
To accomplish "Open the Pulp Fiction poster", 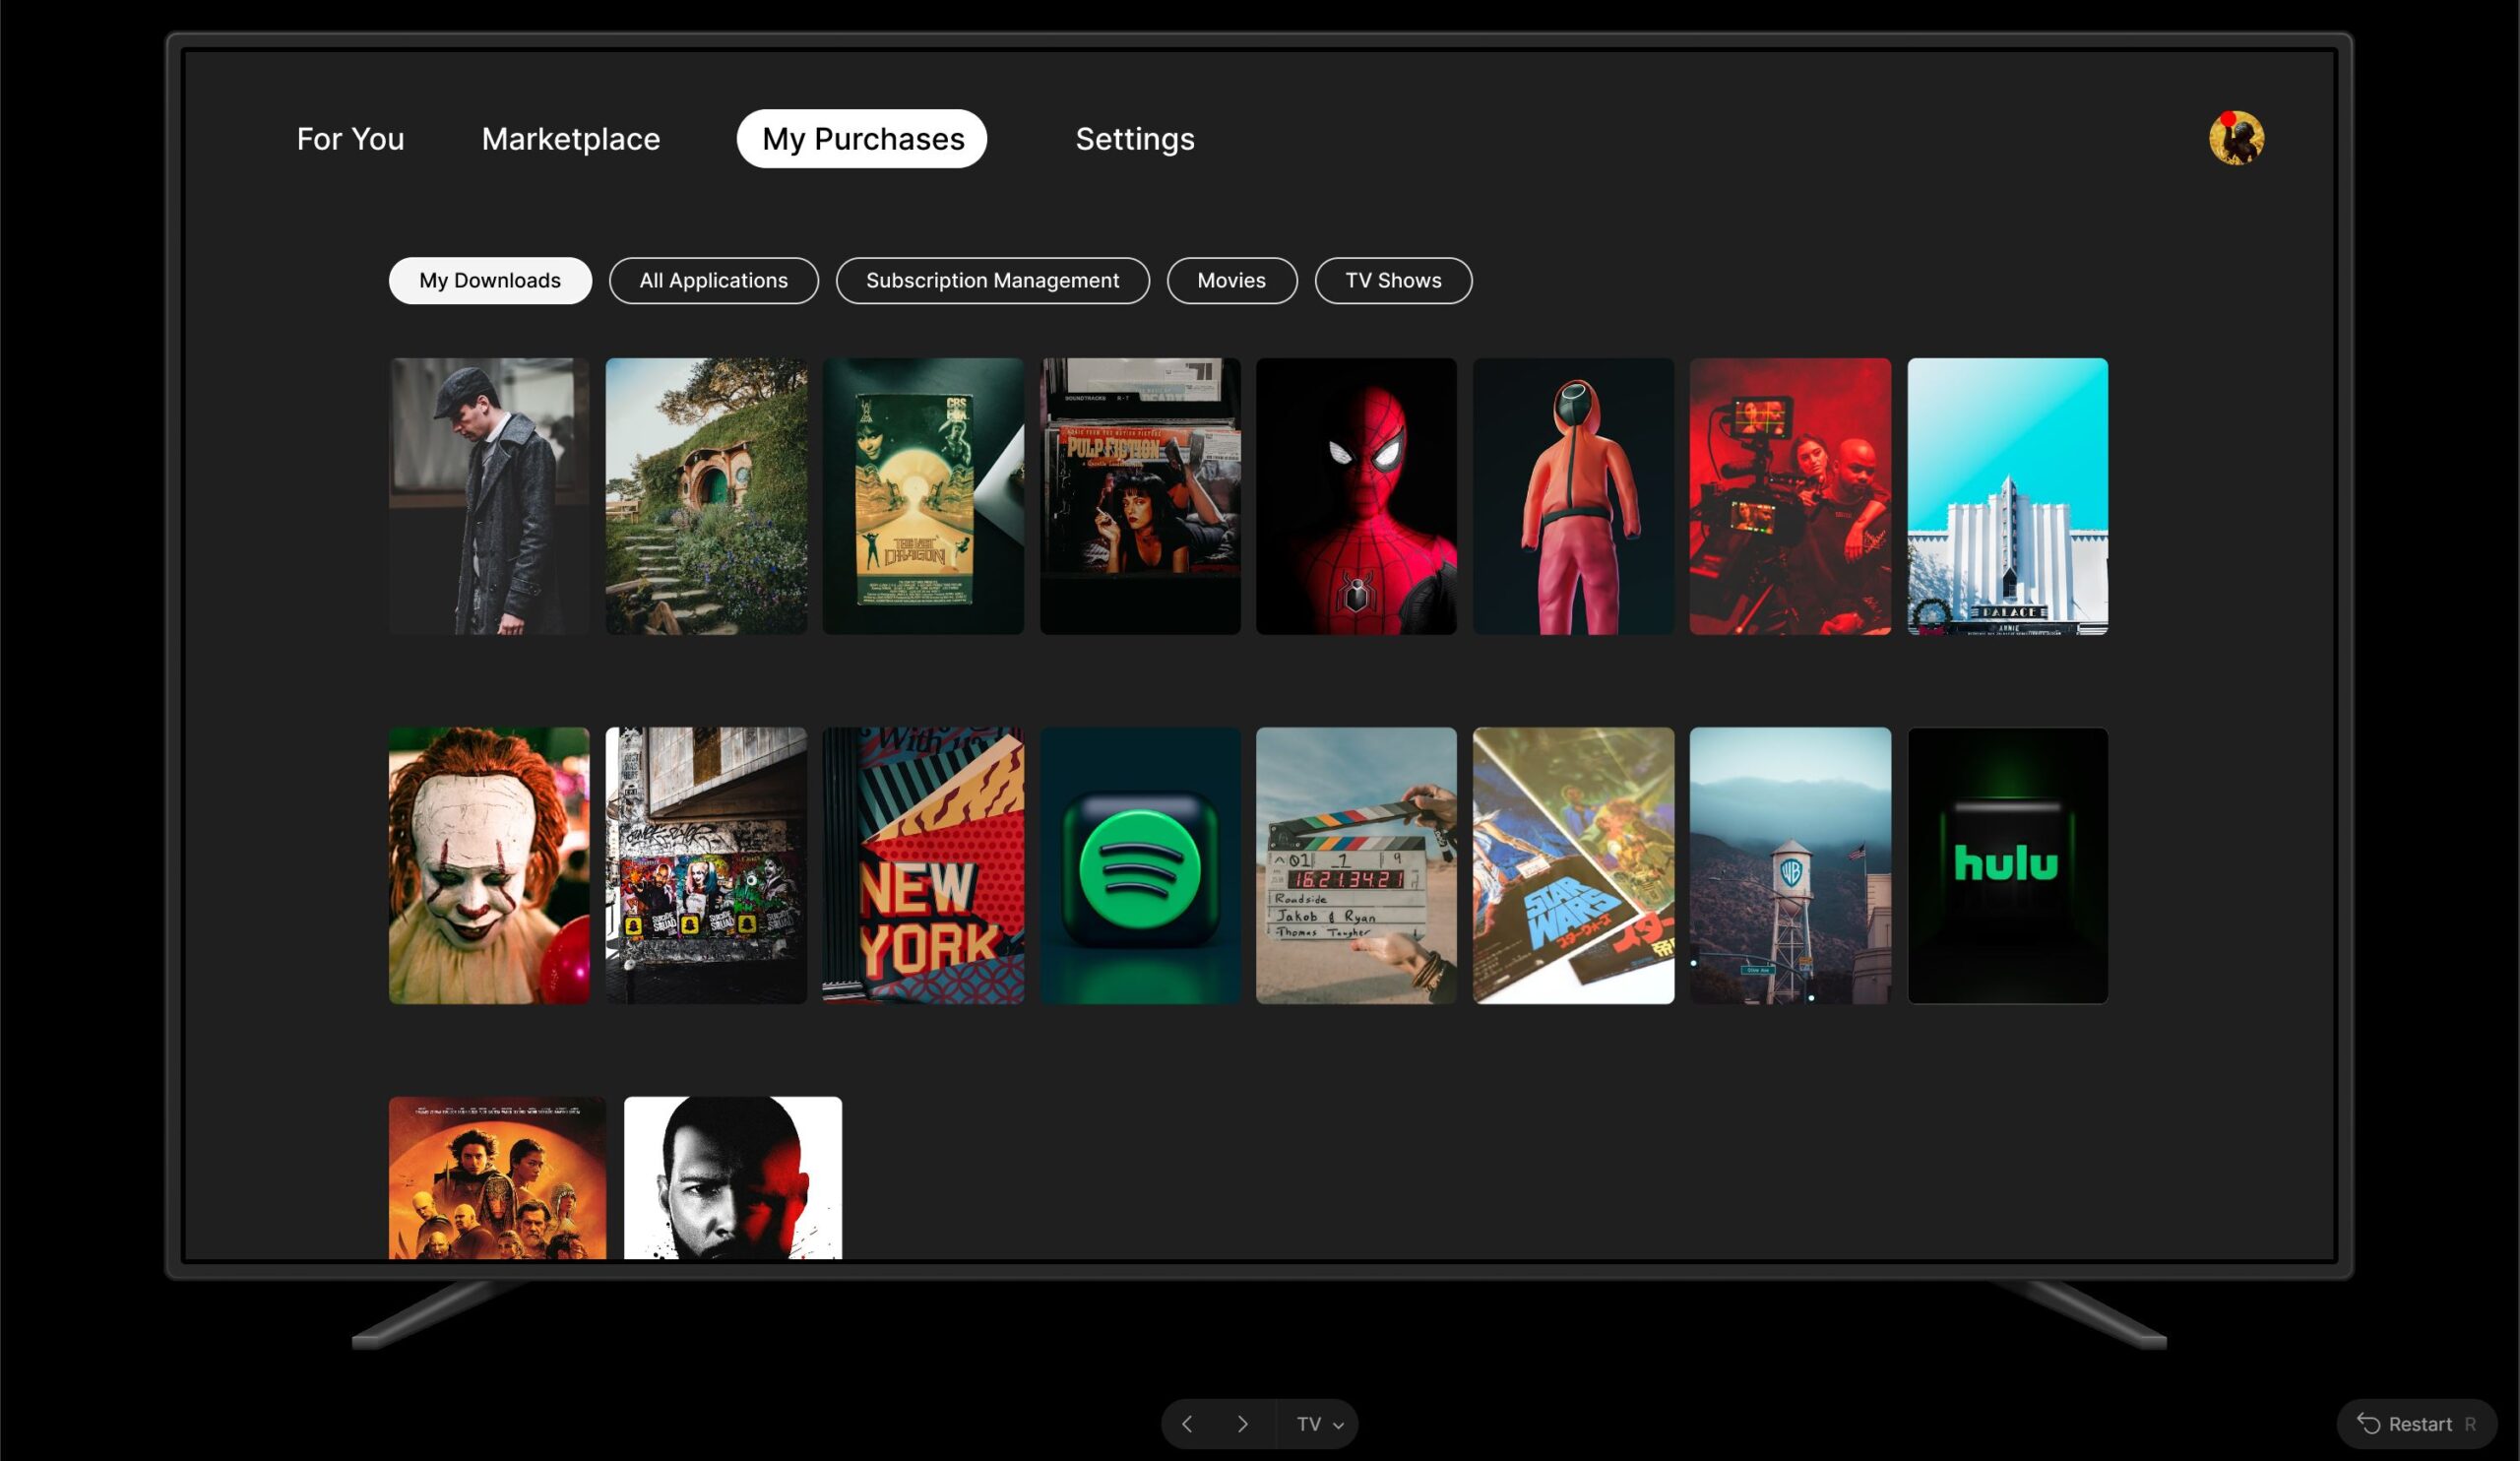I will click(1140, 496).
